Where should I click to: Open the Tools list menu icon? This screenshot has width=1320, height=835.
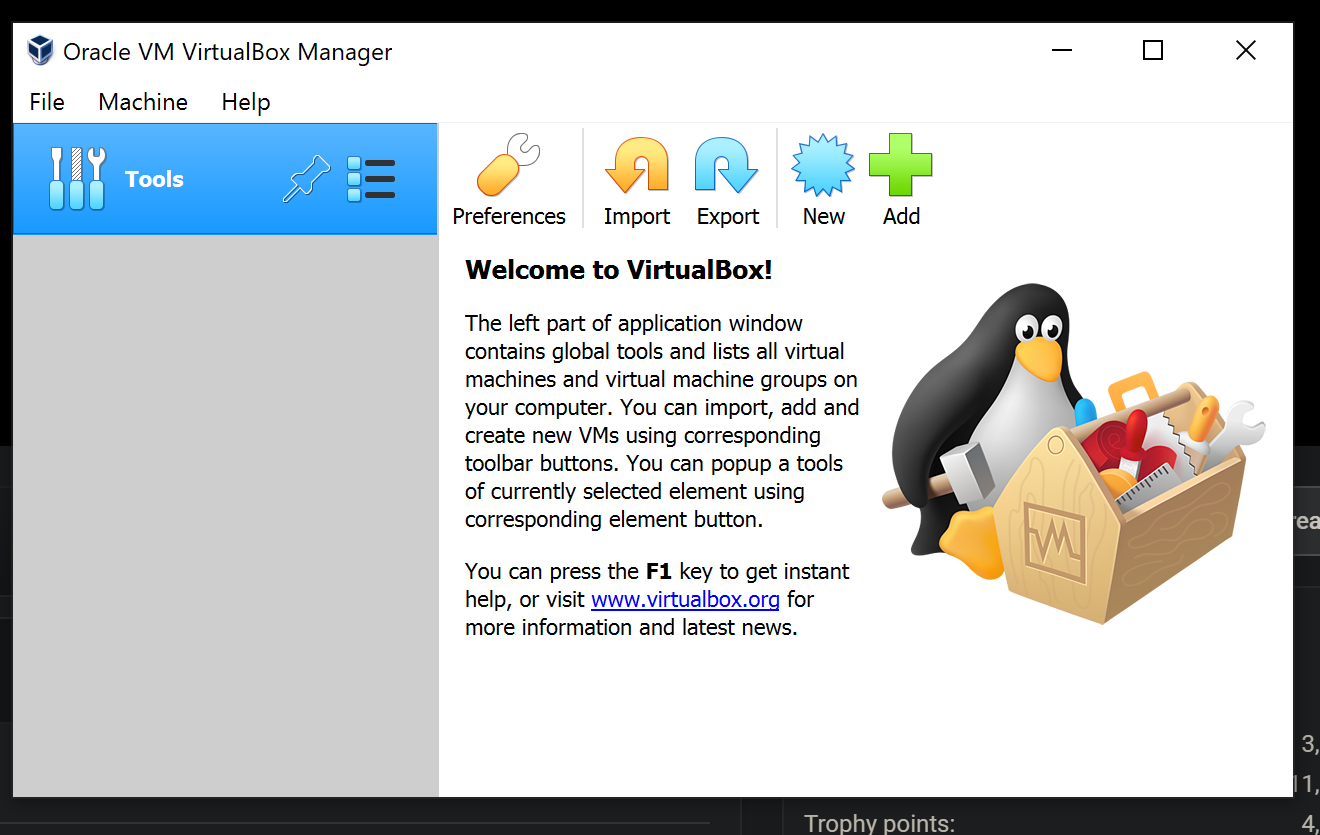coord(371,180)
